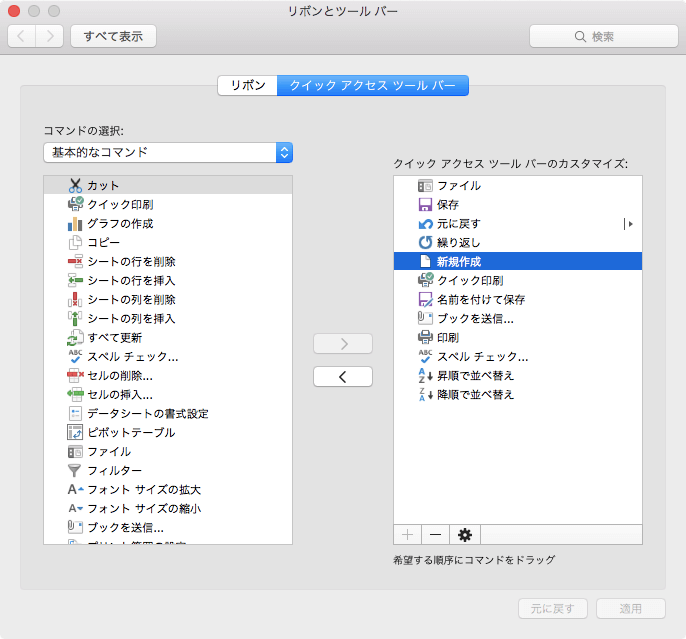Click the 元に戻す button at the bottom
The image size is (686, 639).
pyautogui.click(x=553, y=608)
